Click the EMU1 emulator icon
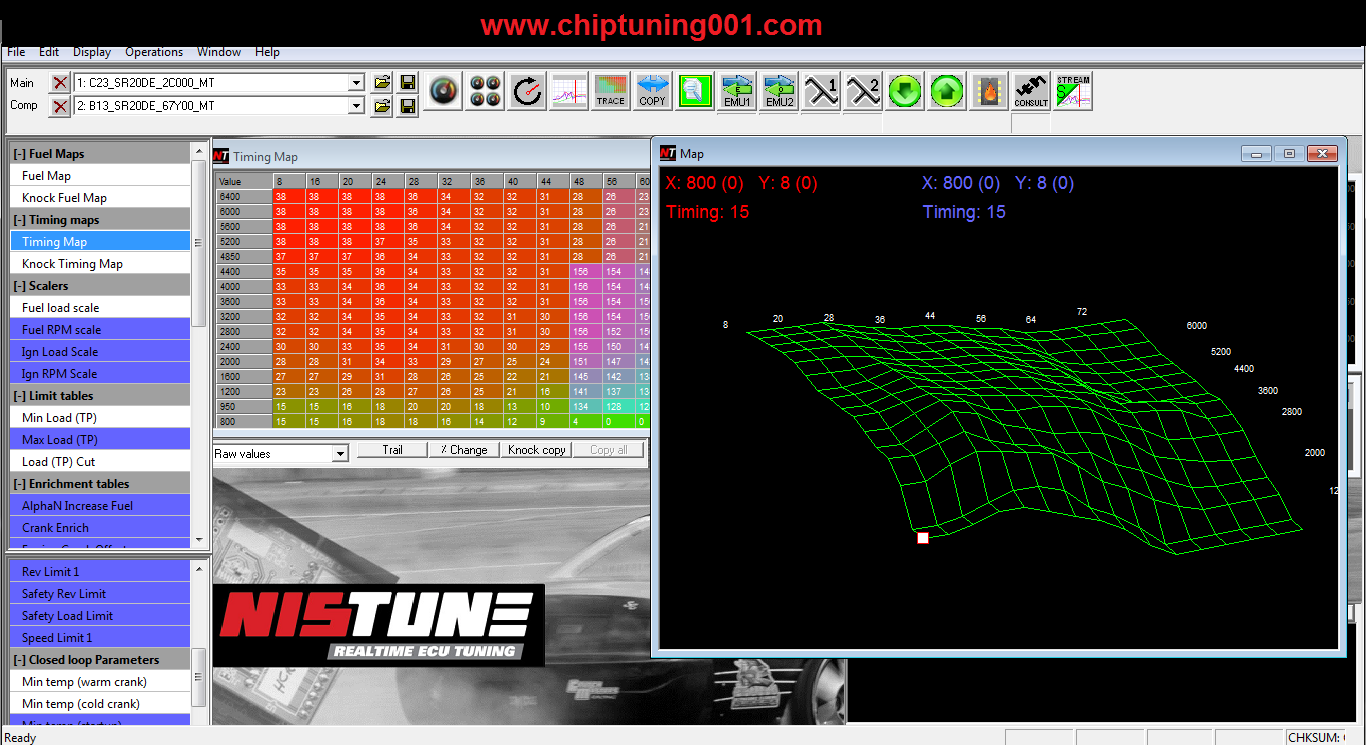Image resolution: width=1366 pixels, height=745 pixels. coord(737,91)
